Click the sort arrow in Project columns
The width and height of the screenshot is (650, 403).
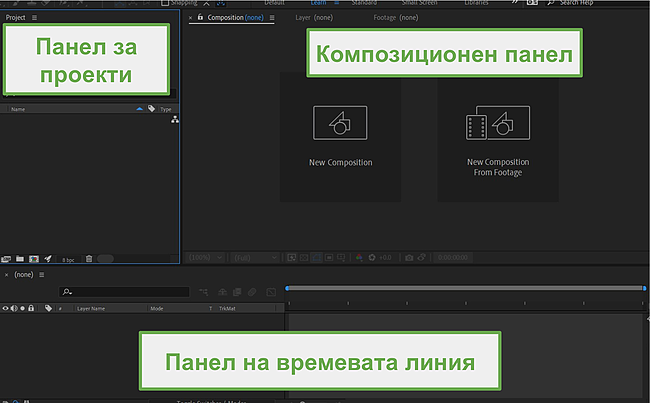click(x=139, y=109)
